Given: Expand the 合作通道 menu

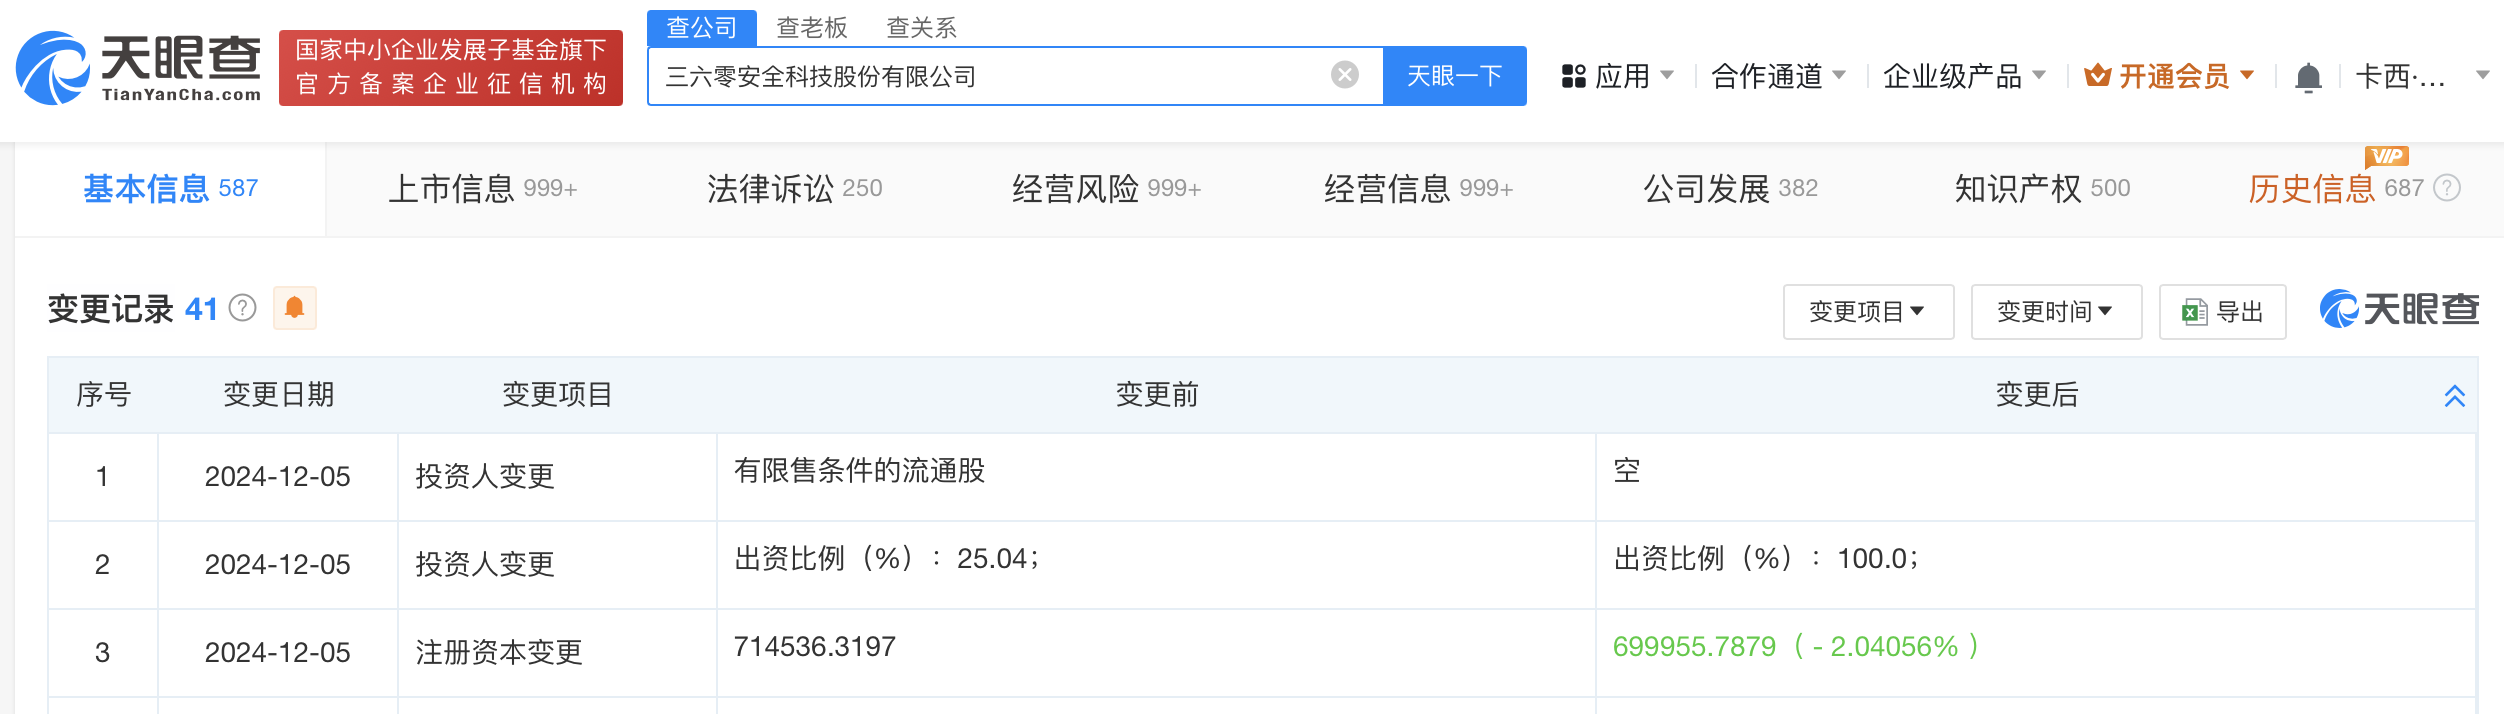Looking at the screenshot, I should (1778, 76).
